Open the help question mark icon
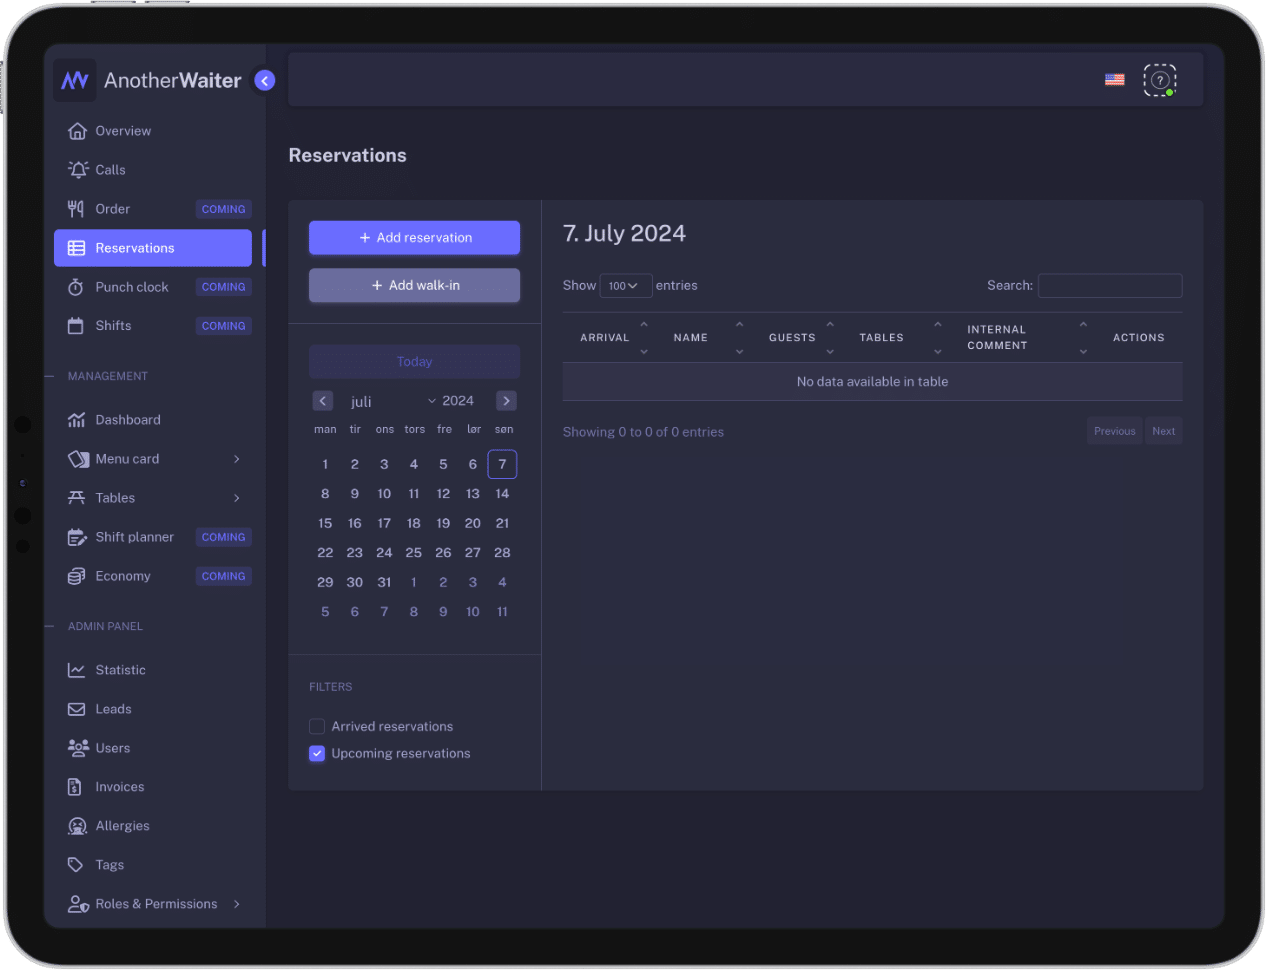This screenshot has height=970, width=1266. pyautogui.click(x=1159, y=80)
